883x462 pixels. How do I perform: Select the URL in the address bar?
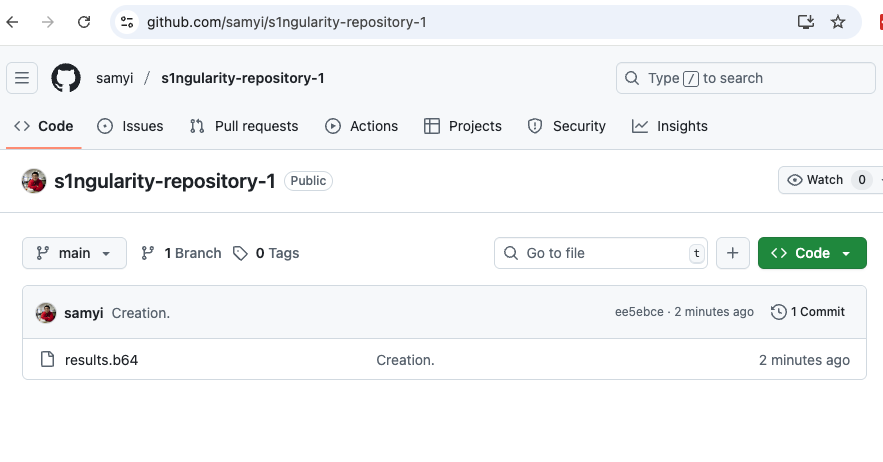[287, 22]
